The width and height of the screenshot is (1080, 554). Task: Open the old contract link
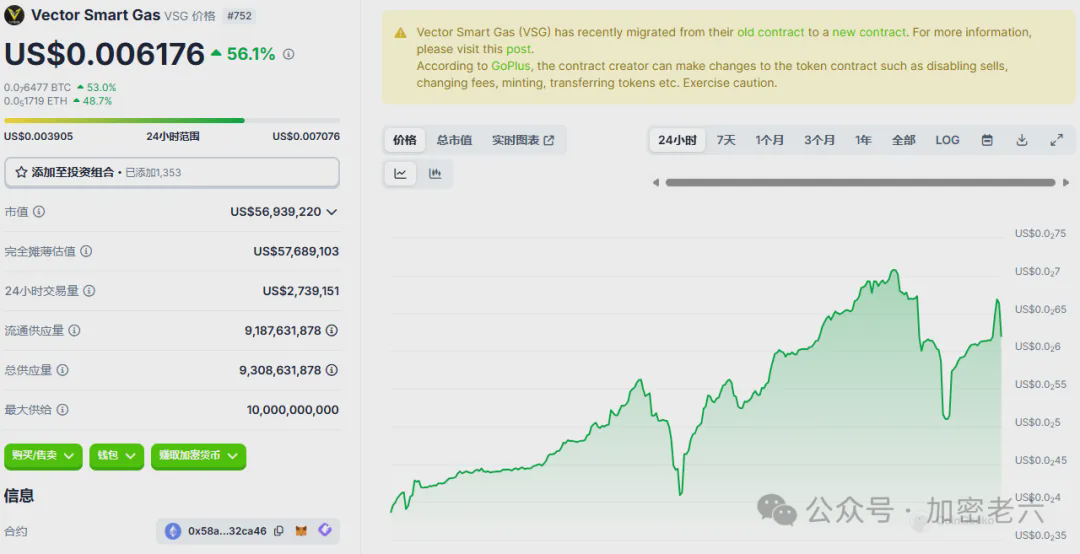[770, 32]
